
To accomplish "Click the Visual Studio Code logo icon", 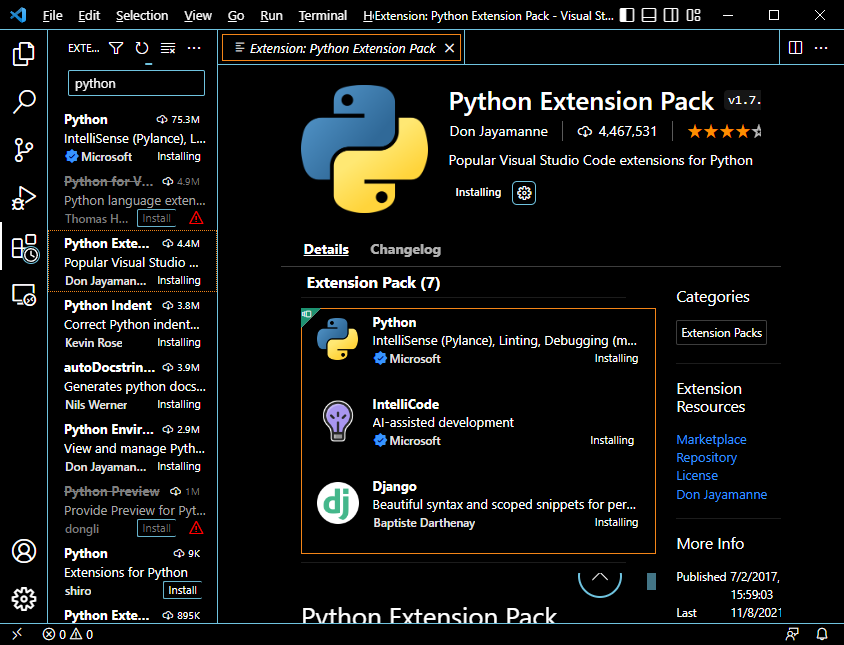I will (18, 15).
